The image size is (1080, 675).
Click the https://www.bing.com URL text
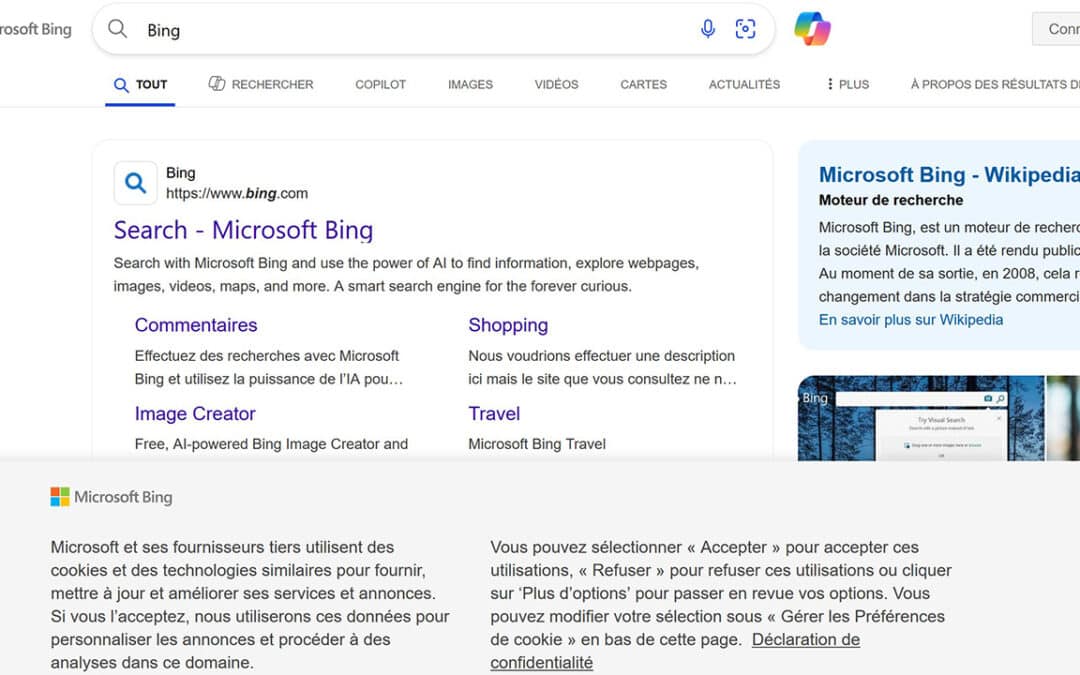point(237,194)
